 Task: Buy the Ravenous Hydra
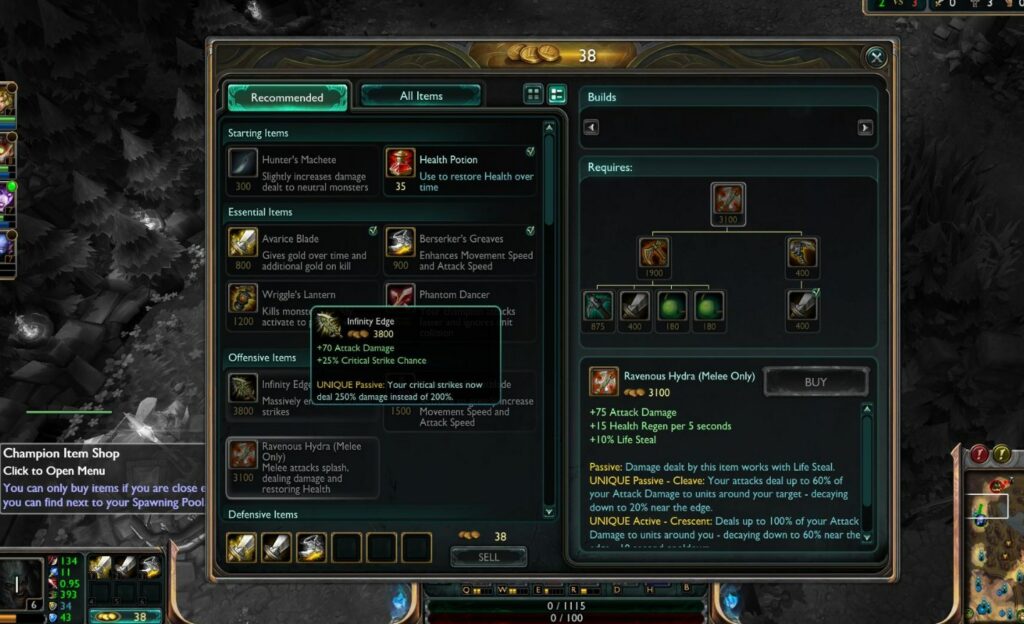click(x=816, y=382)
